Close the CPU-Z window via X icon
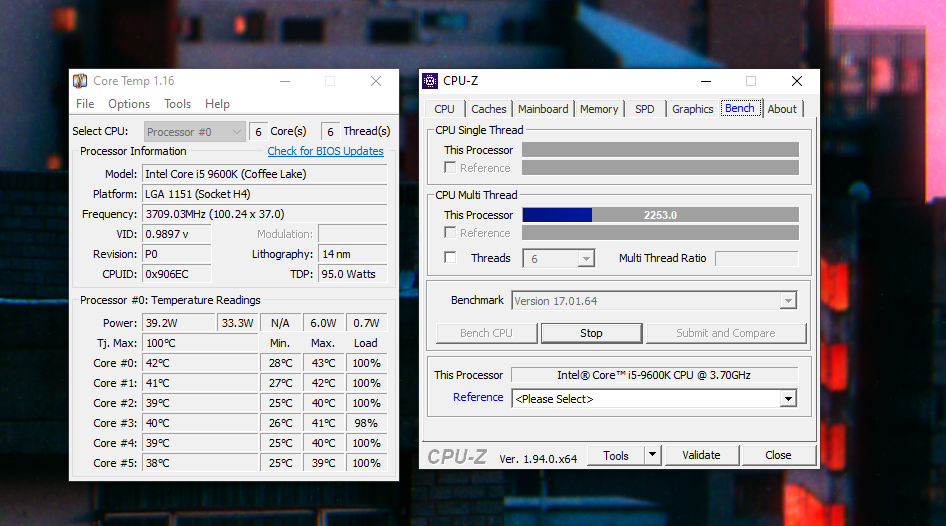 [x=796, y=81]
